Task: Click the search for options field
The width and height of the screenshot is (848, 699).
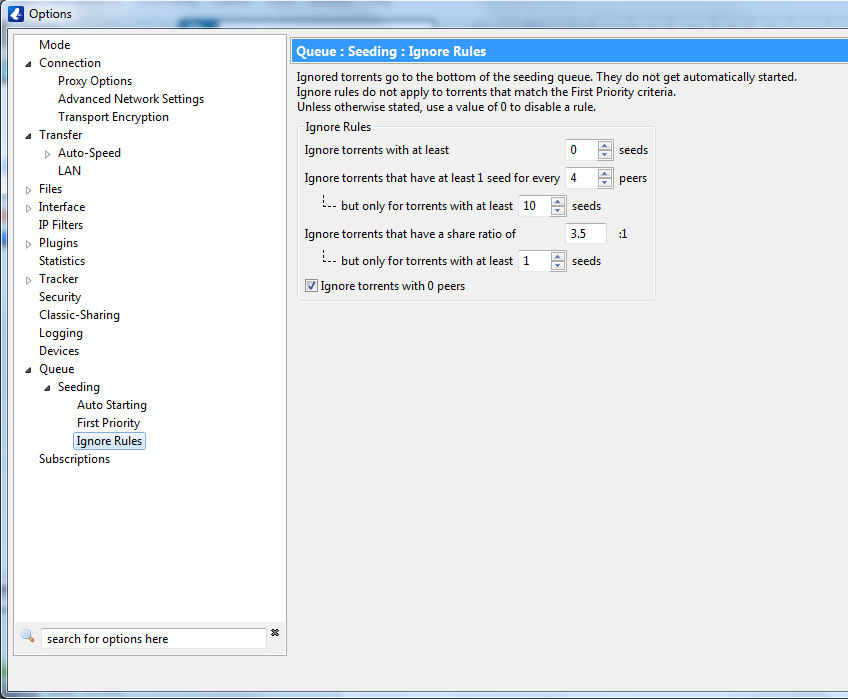Action: coord(154,638)
